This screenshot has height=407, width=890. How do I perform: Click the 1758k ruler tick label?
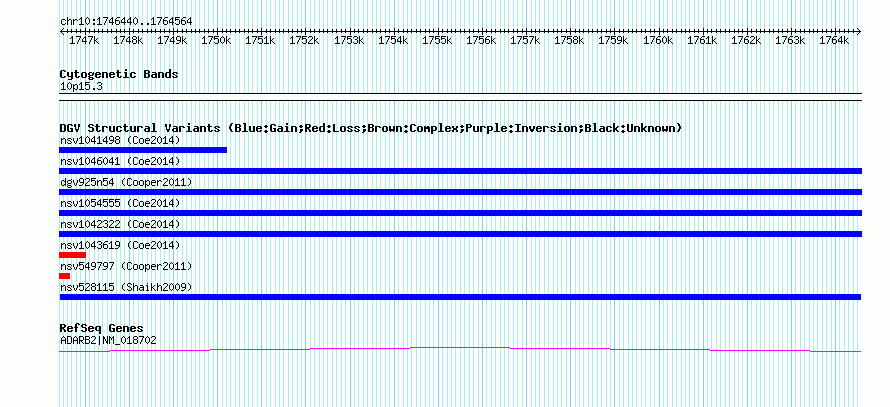tap(569, 40)
